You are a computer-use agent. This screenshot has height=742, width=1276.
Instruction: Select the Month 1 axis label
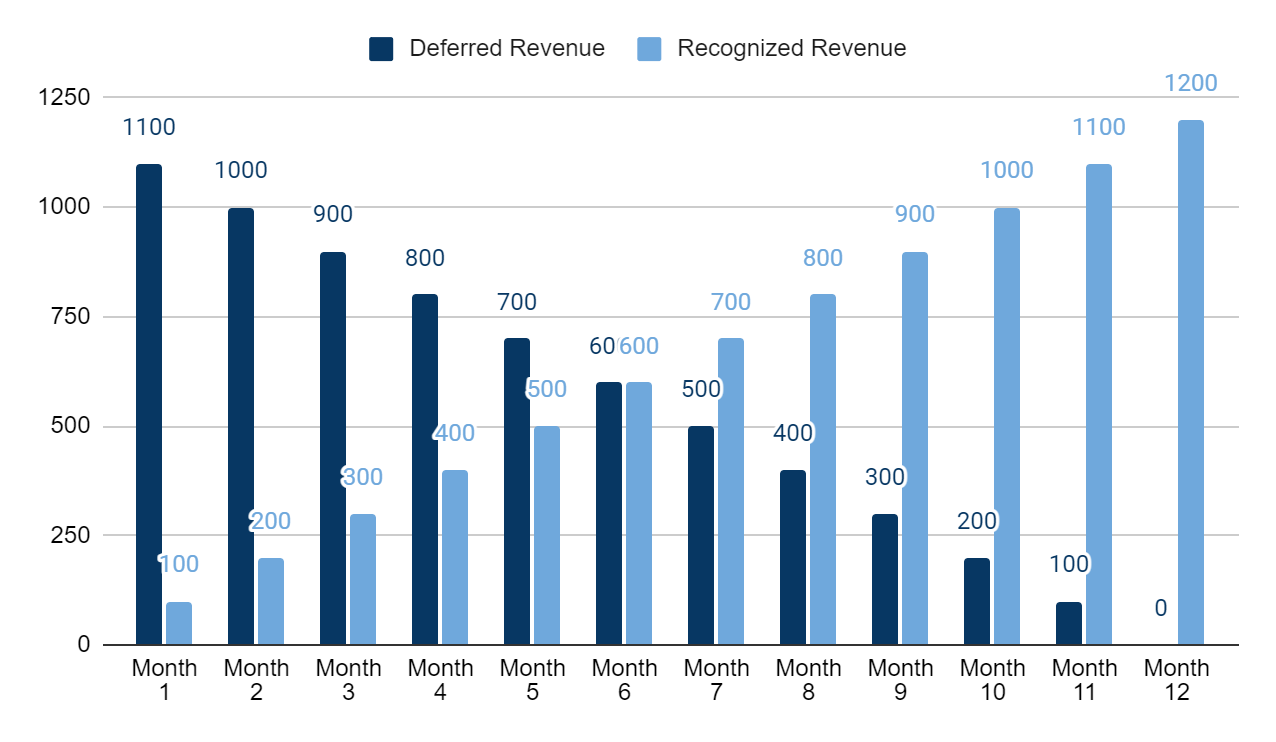(164, 677)
